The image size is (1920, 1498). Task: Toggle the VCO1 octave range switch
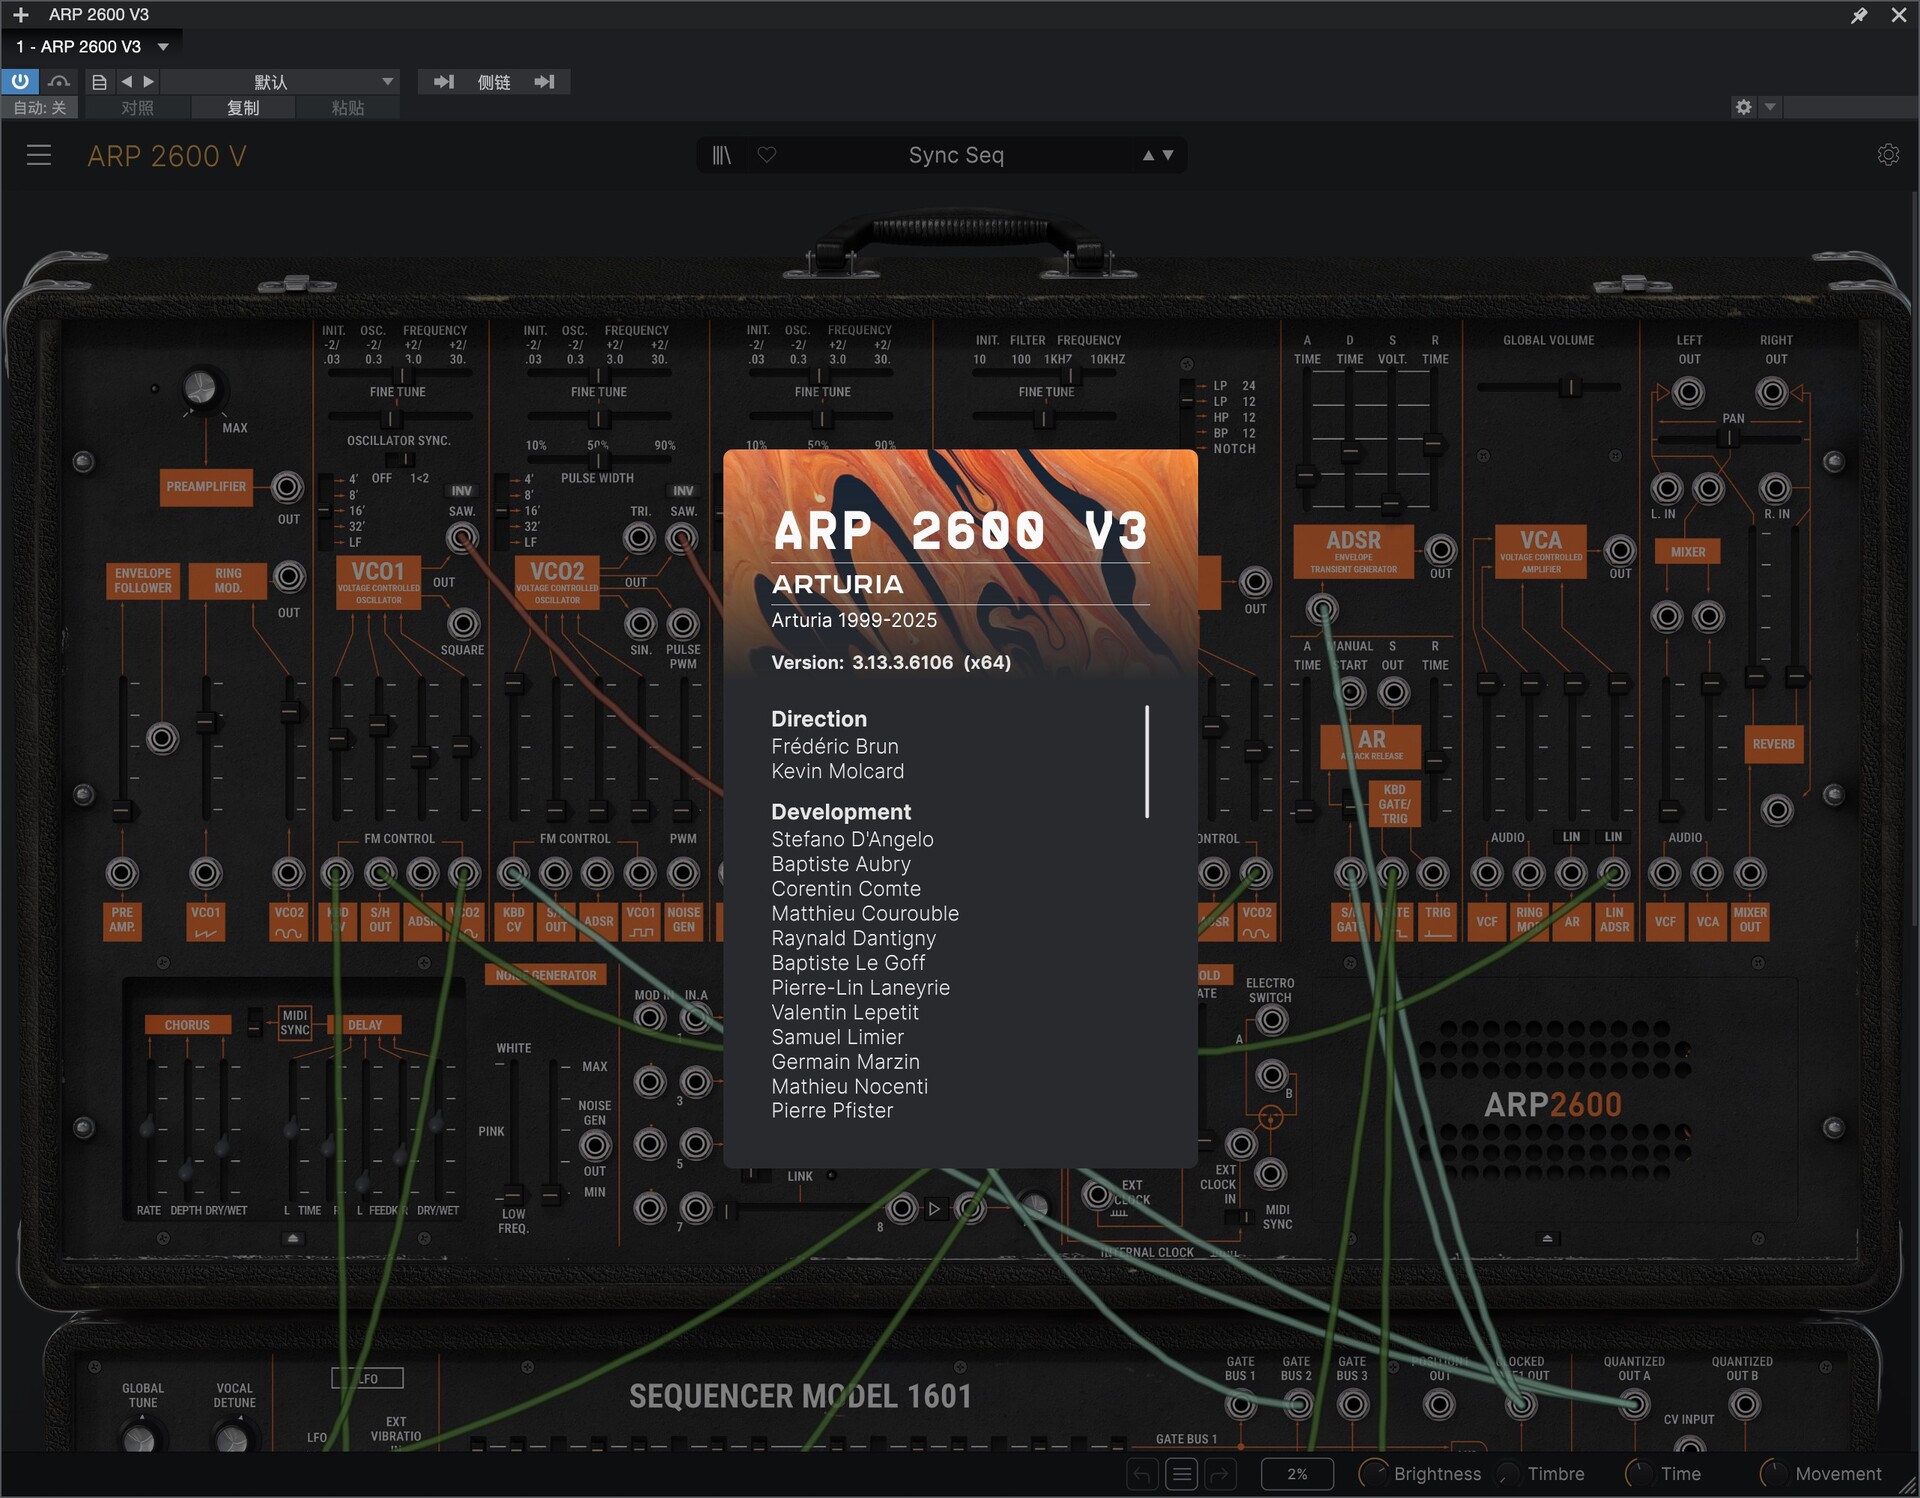tap(325, 511)
